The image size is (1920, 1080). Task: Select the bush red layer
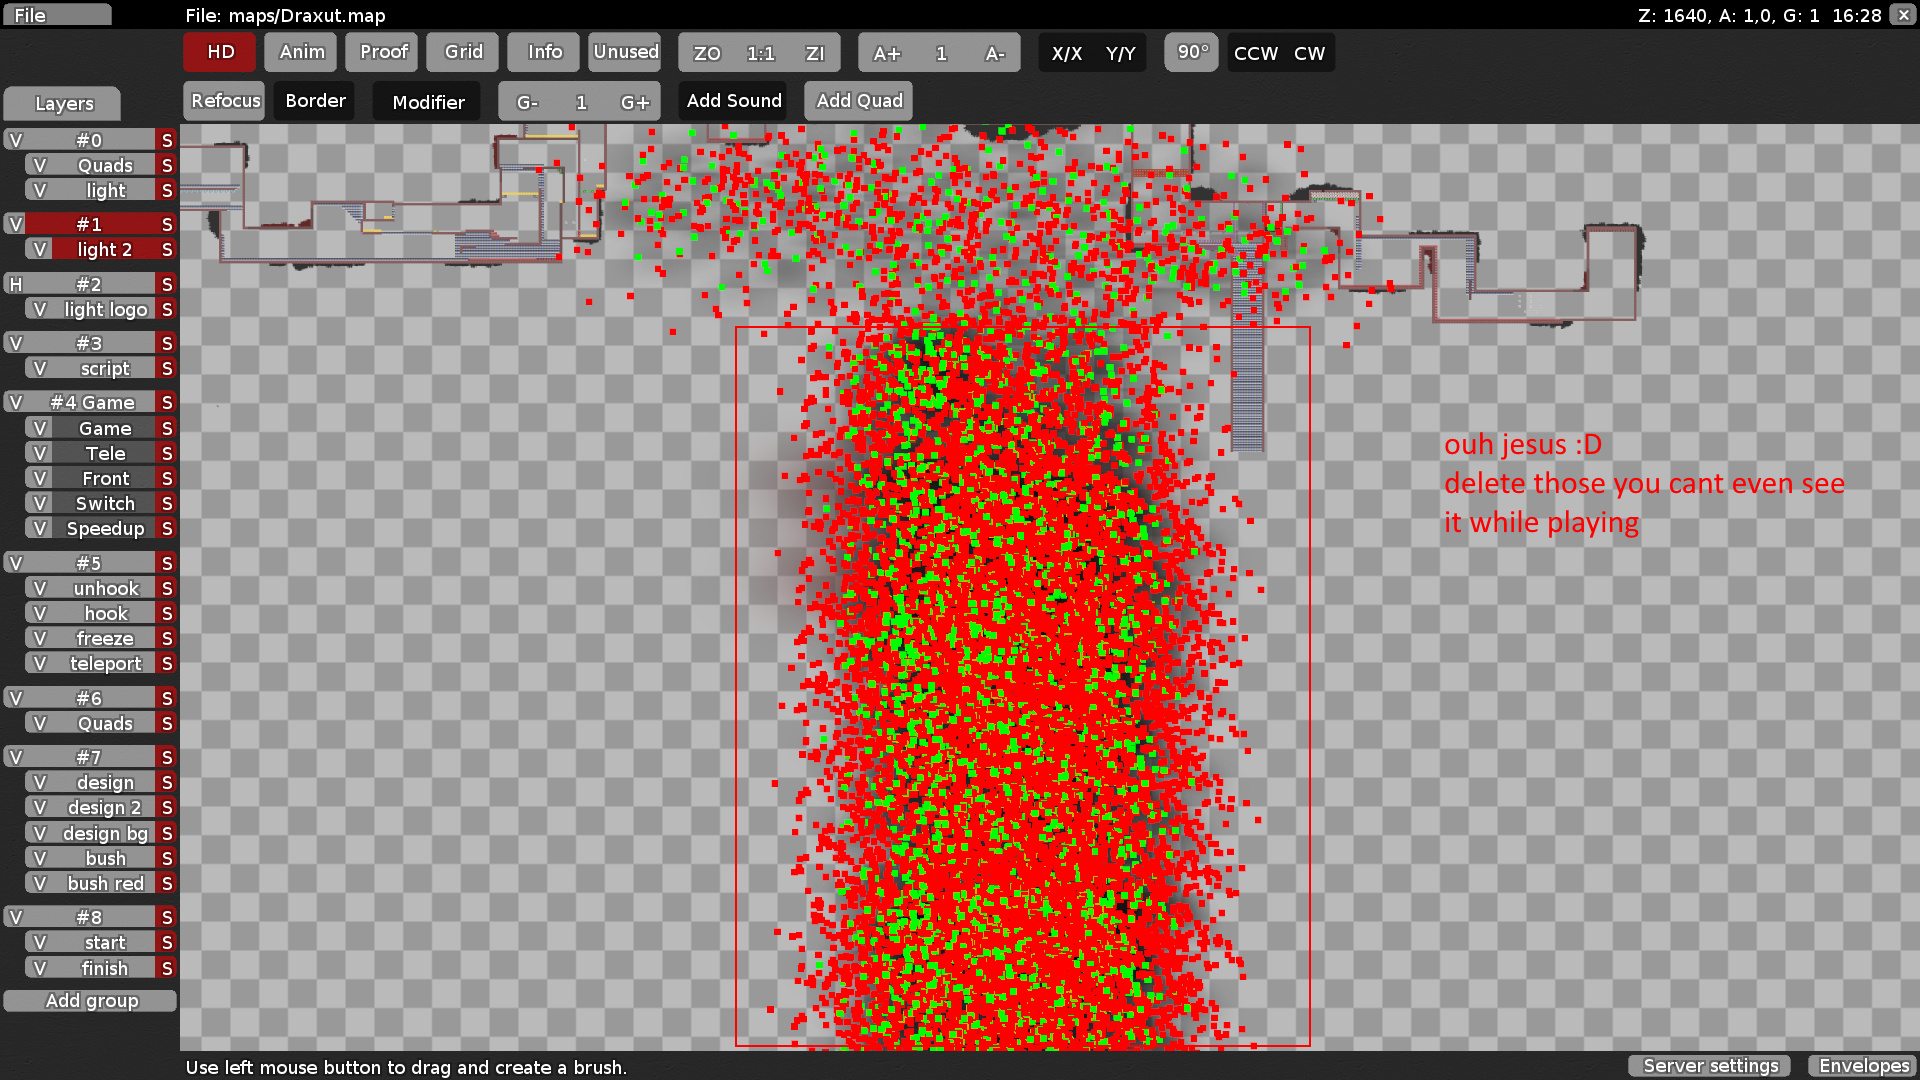(105, 883)
